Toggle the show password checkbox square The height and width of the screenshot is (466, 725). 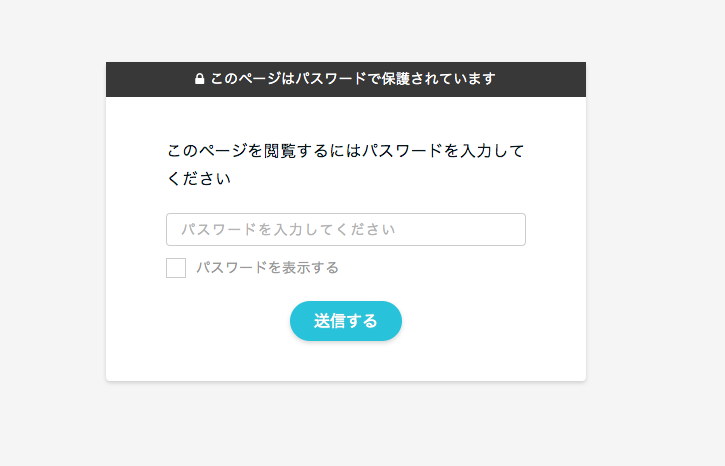point(176,268)
